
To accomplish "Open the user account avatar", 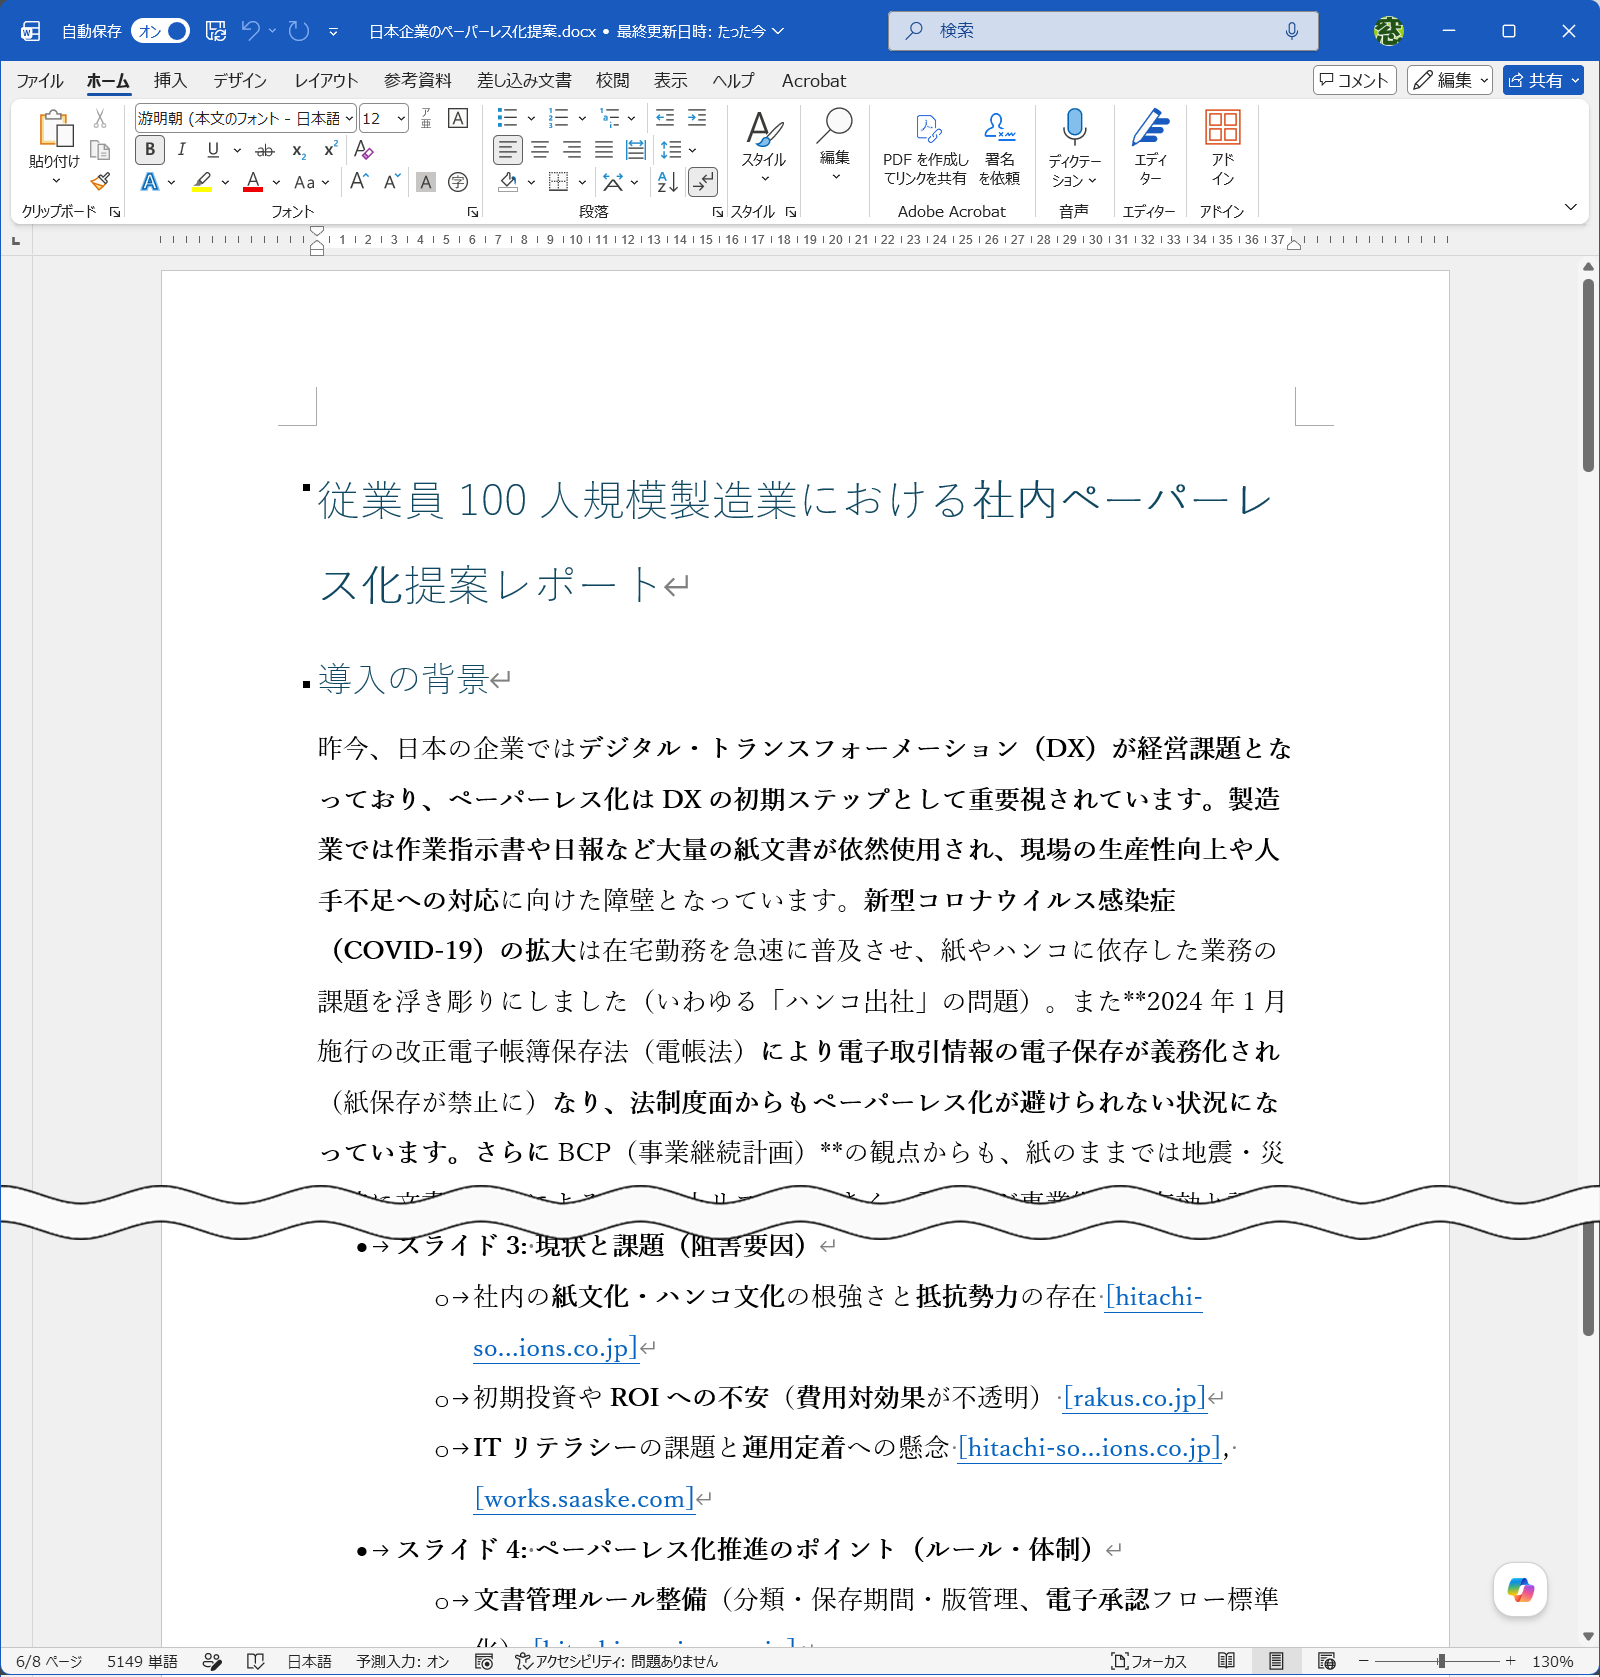I will [x=1388, y=31].
